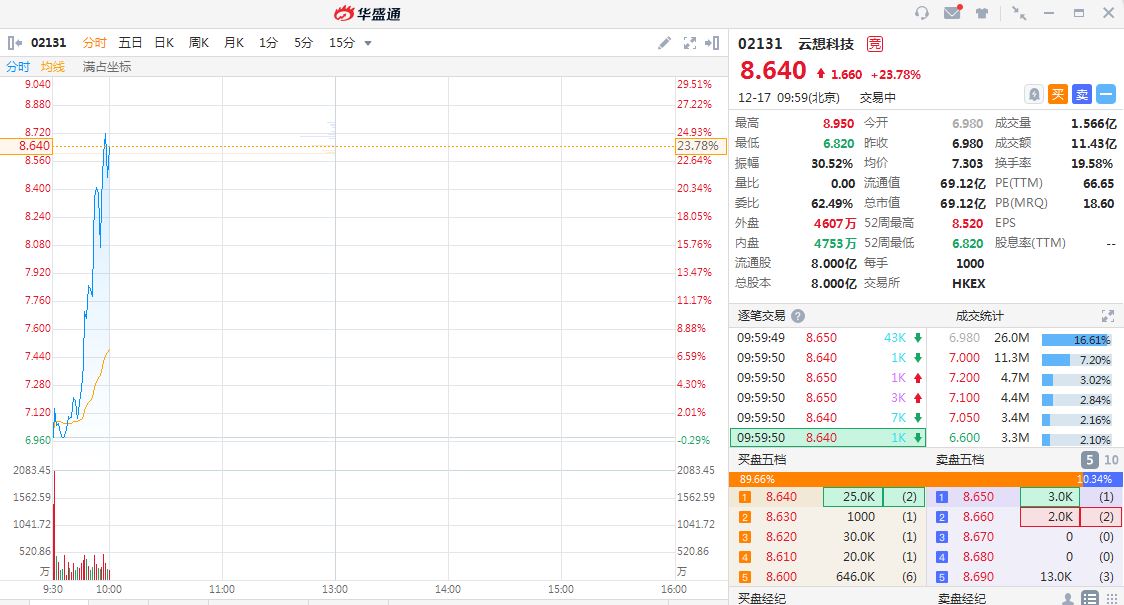Show the 5分 minute chart
The width and height of the screenshot is (1124, 605).
coord(303,43)
